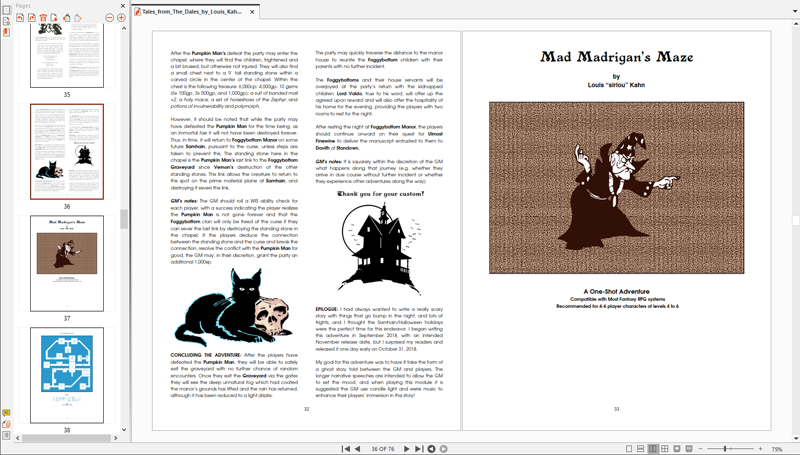Go to the next page

[407, 449]
